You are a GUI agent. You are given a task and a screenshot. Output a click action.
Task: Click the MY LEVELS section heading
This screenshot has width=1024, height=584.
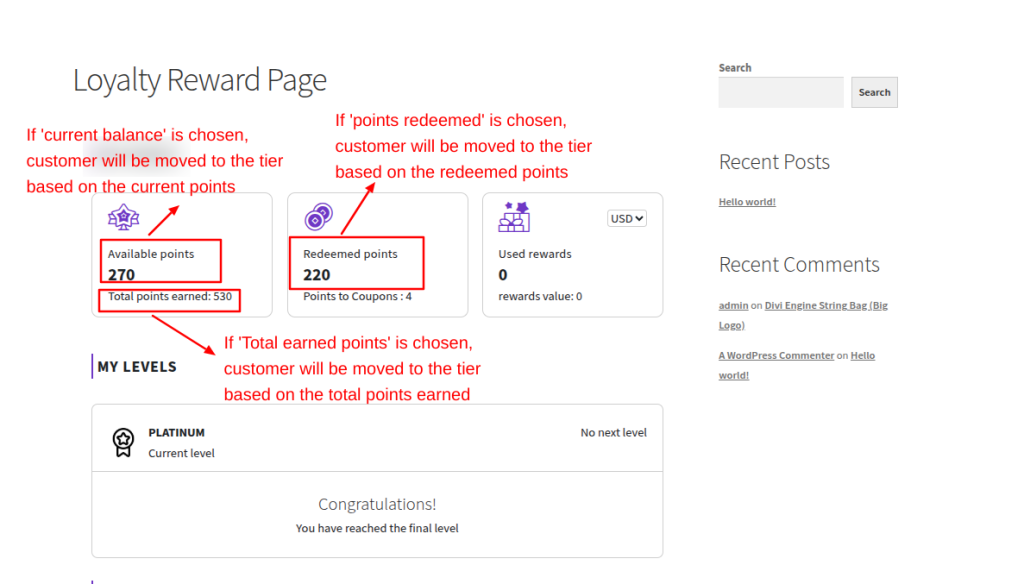(137, 367)
